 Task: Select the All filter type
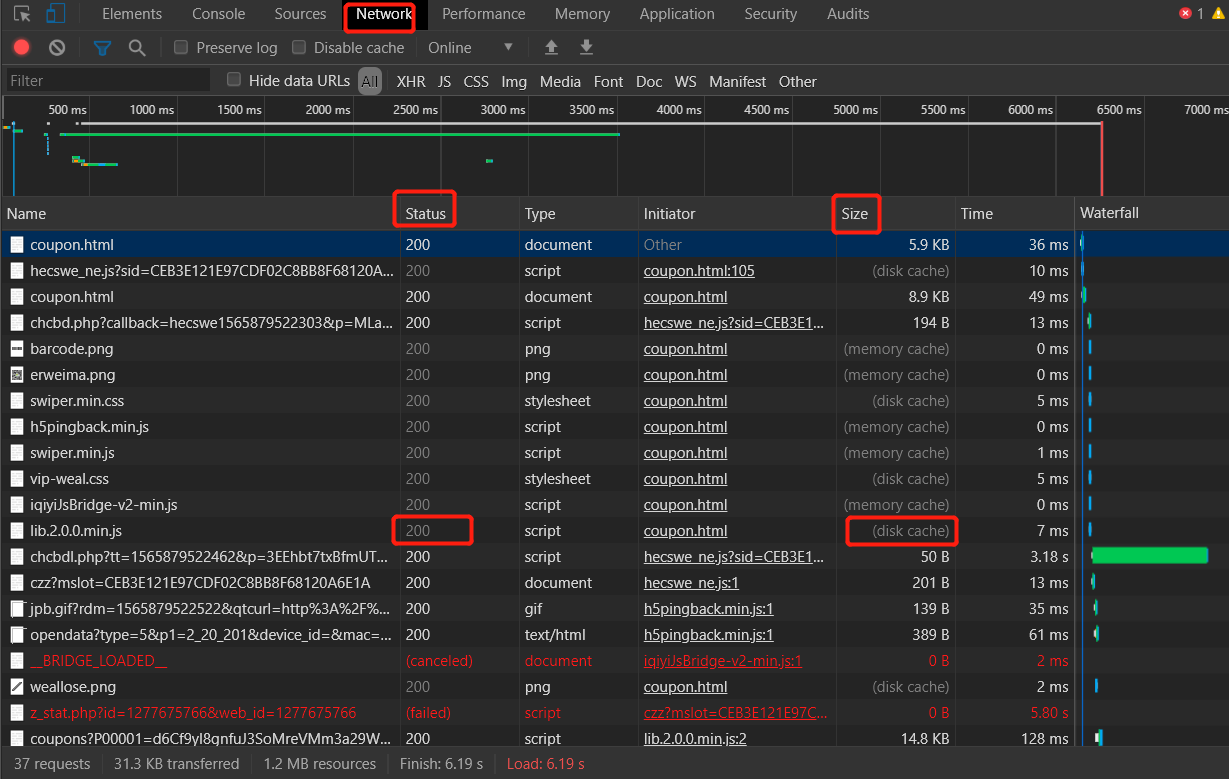370,81
